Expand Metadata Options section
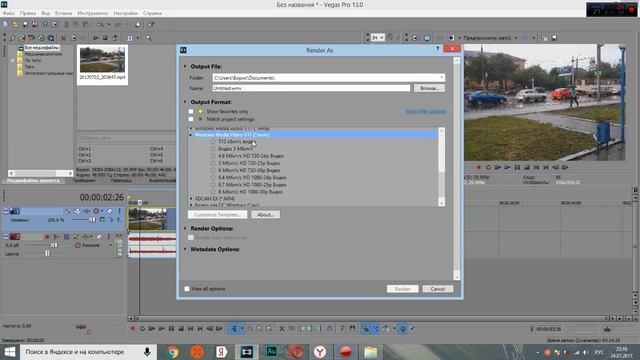Image resolution: width=640 pixels, height=360 pixels. 185,249
